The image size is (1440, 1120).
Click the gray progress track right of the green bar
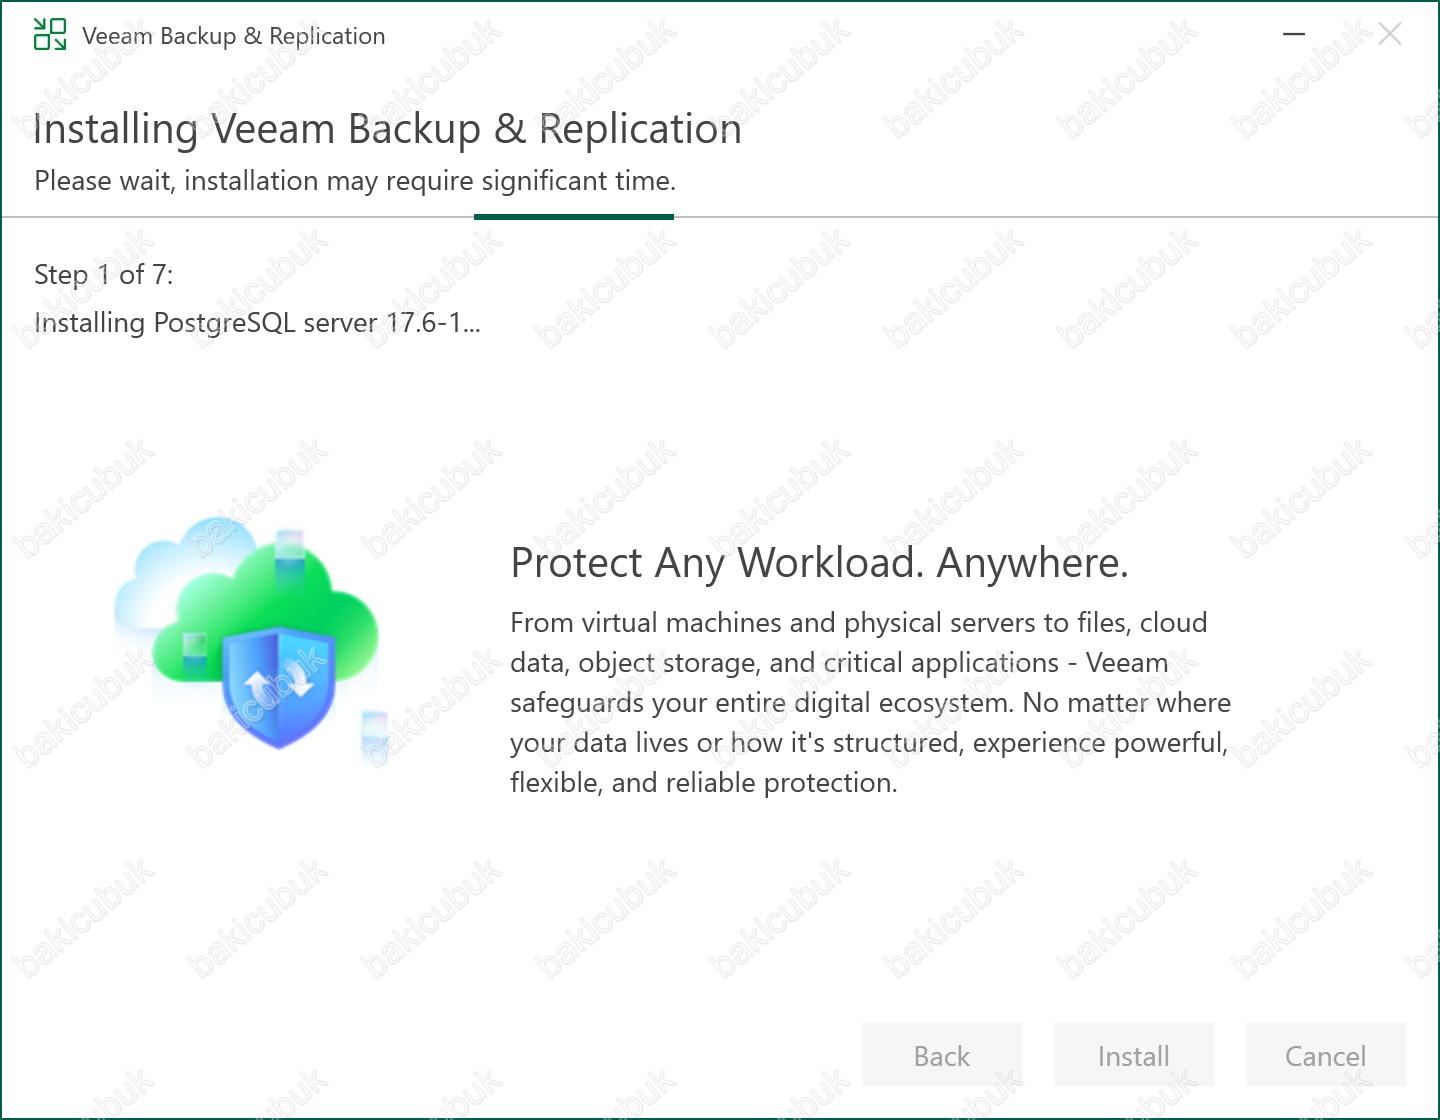click(x=1050, y=216)
